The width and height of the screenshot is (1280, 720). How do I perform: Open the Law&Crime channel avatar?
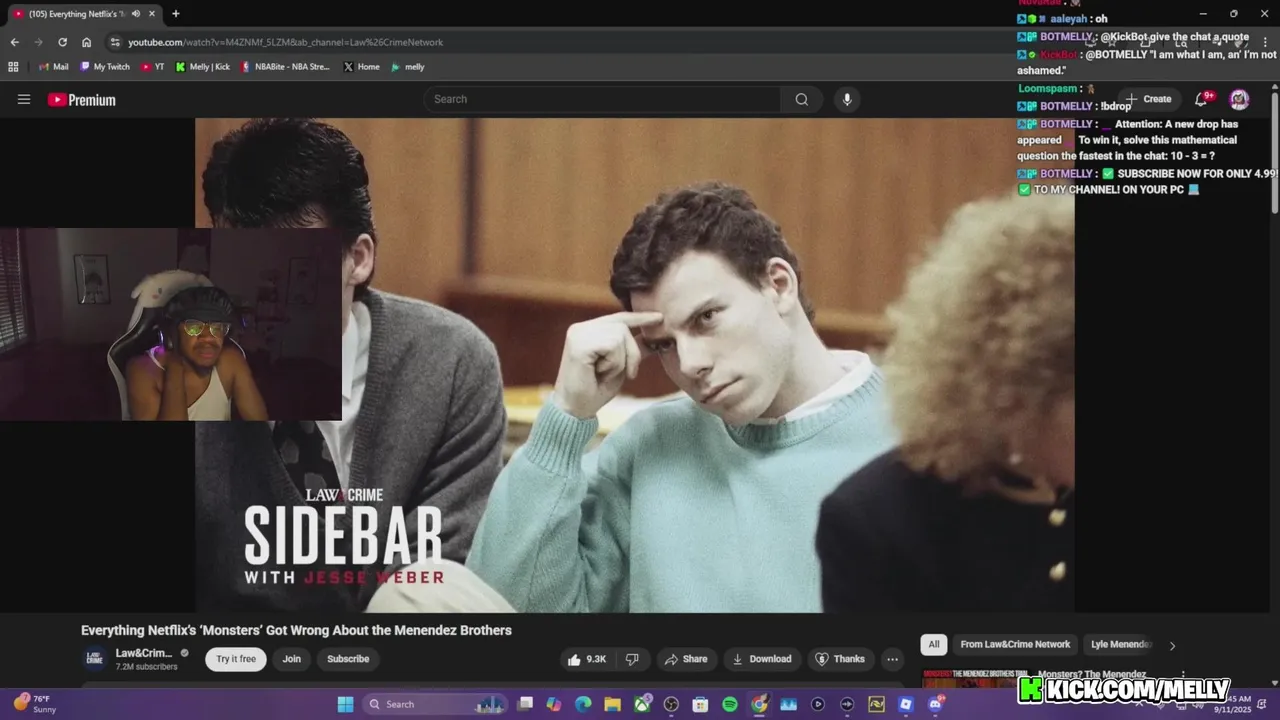coord(94,658)
